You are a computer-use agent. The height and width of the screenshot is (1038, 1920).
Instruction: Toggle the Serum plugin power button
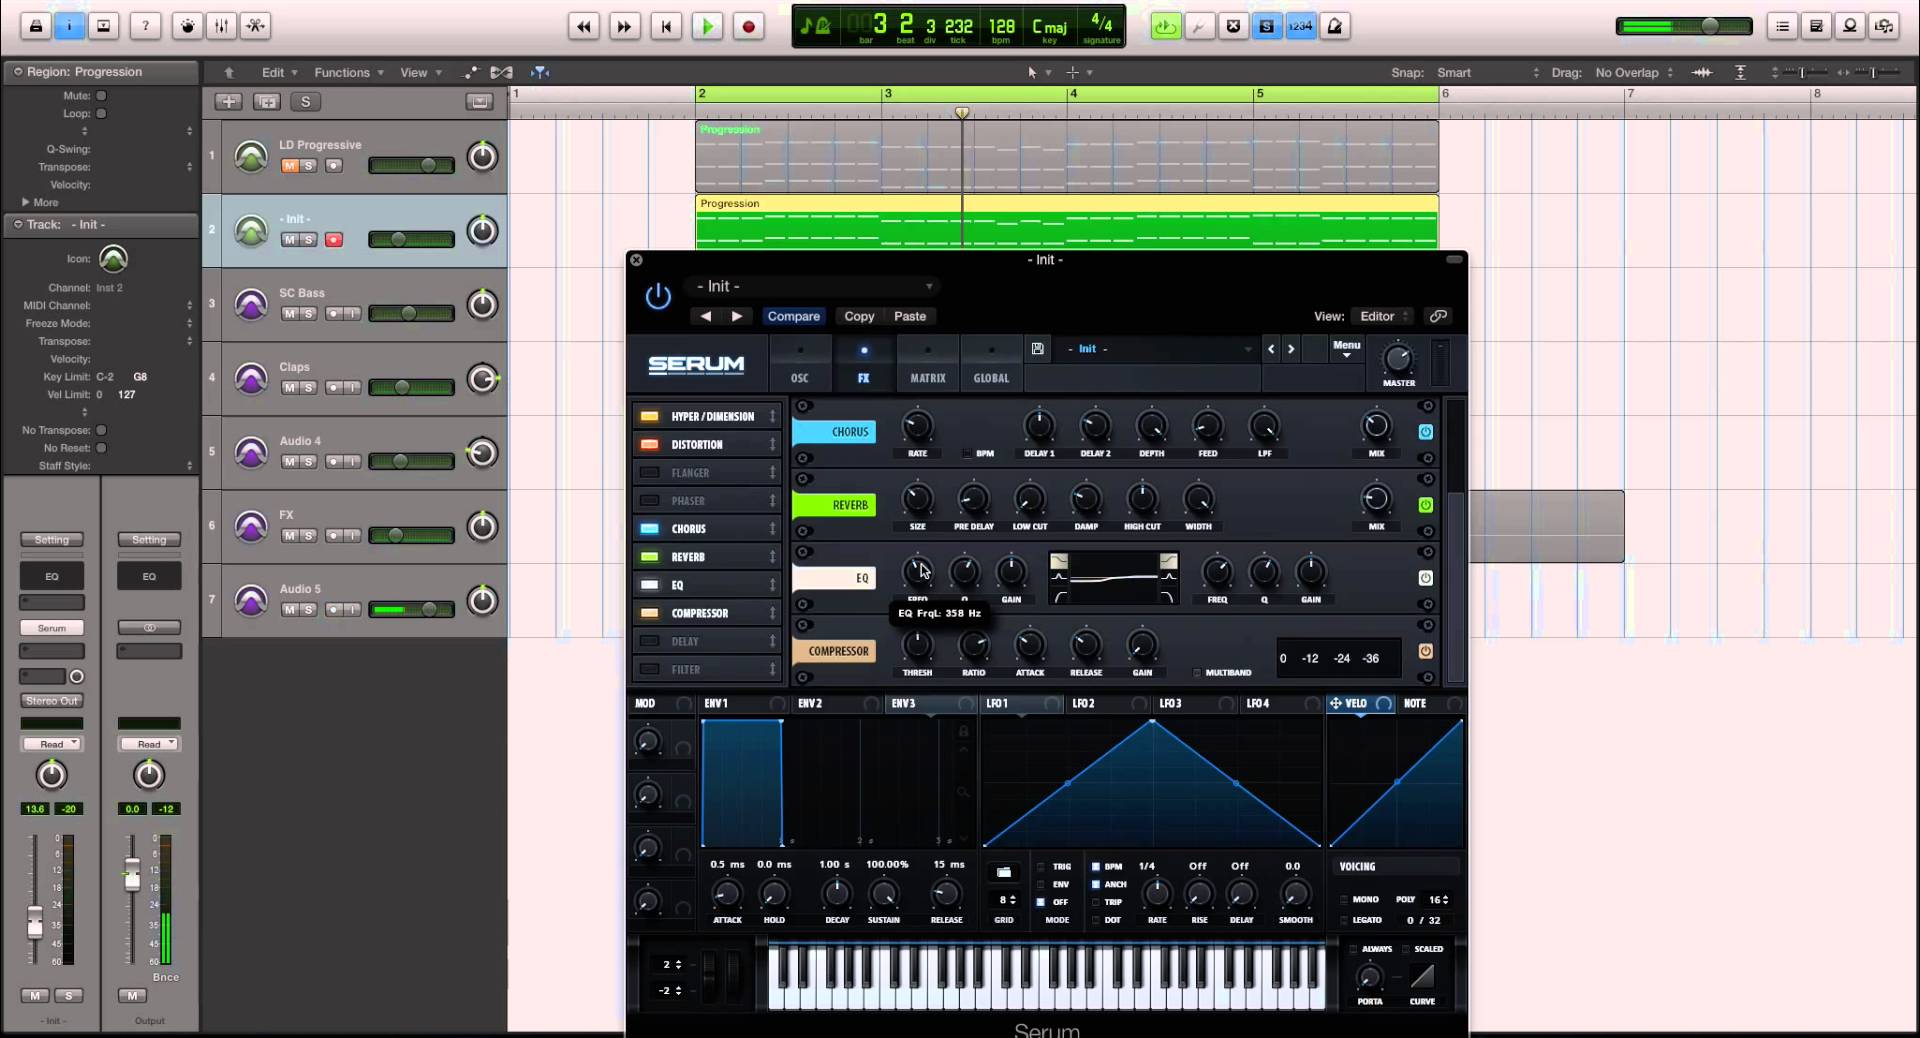coord(658,296)
